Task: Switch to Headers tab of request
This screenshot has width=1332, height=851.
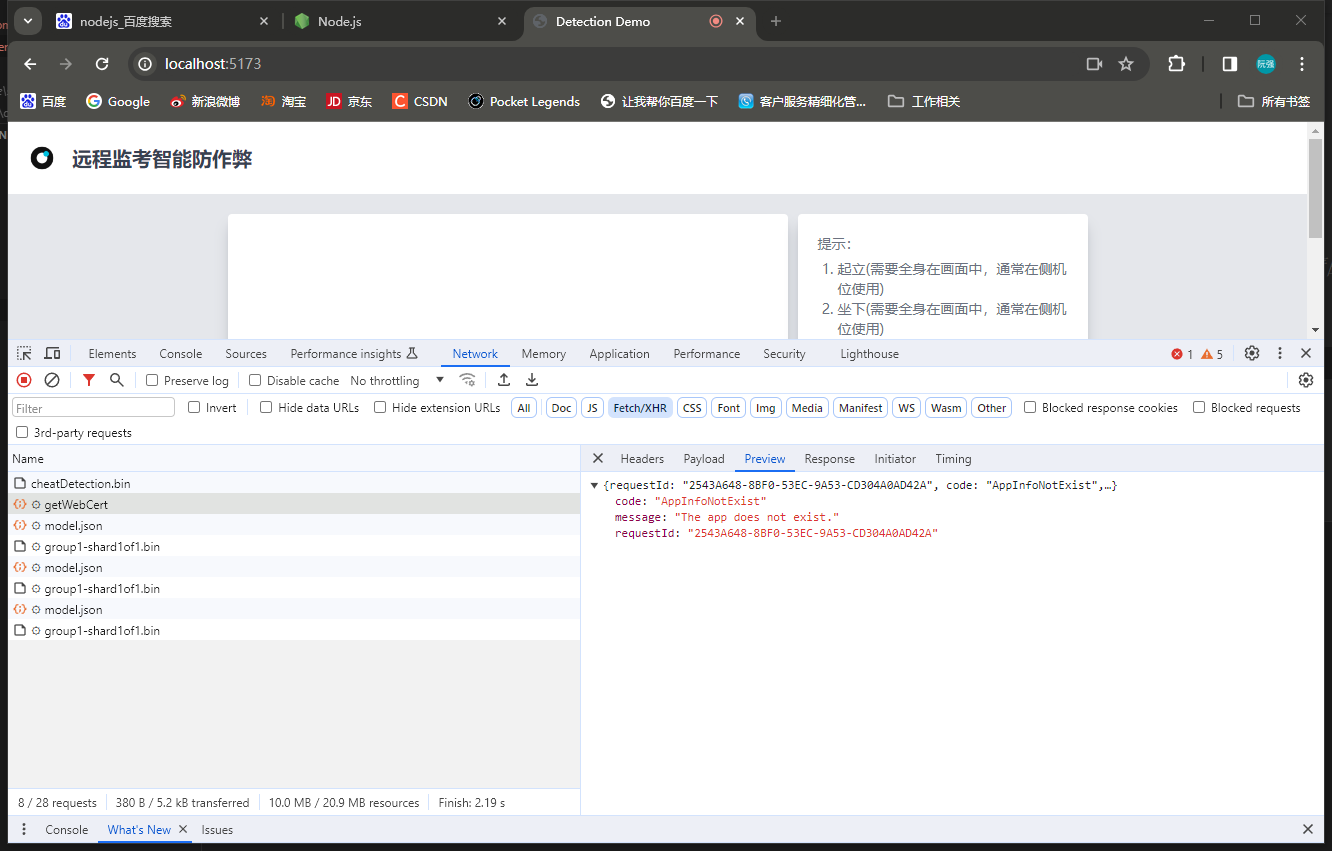Action: point(642,458)
